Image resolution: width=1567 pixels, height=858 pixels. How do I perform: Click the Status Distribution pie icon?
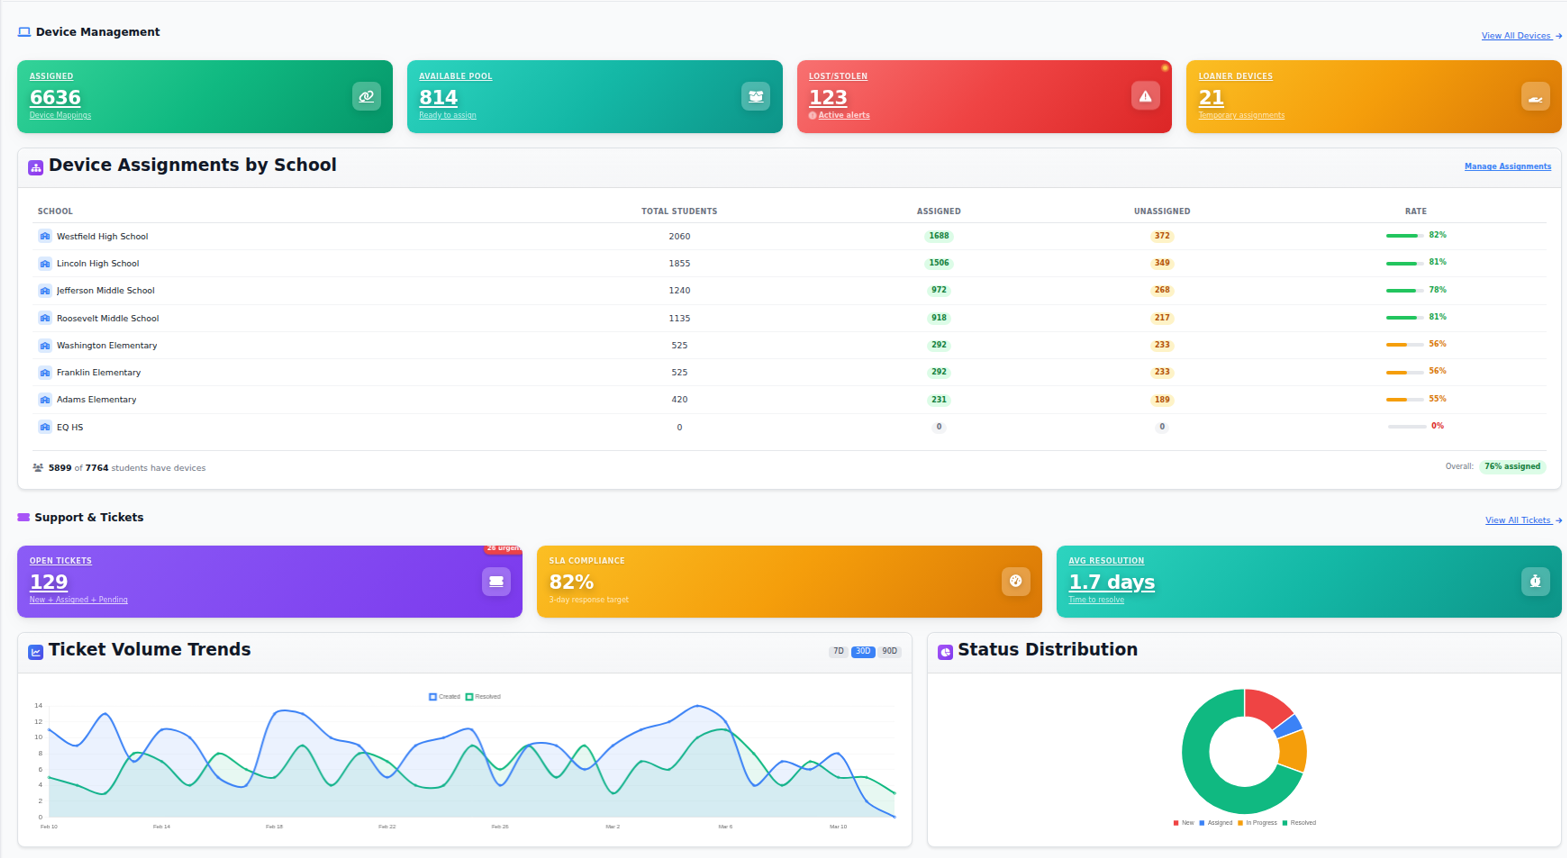tap(945, 652)
